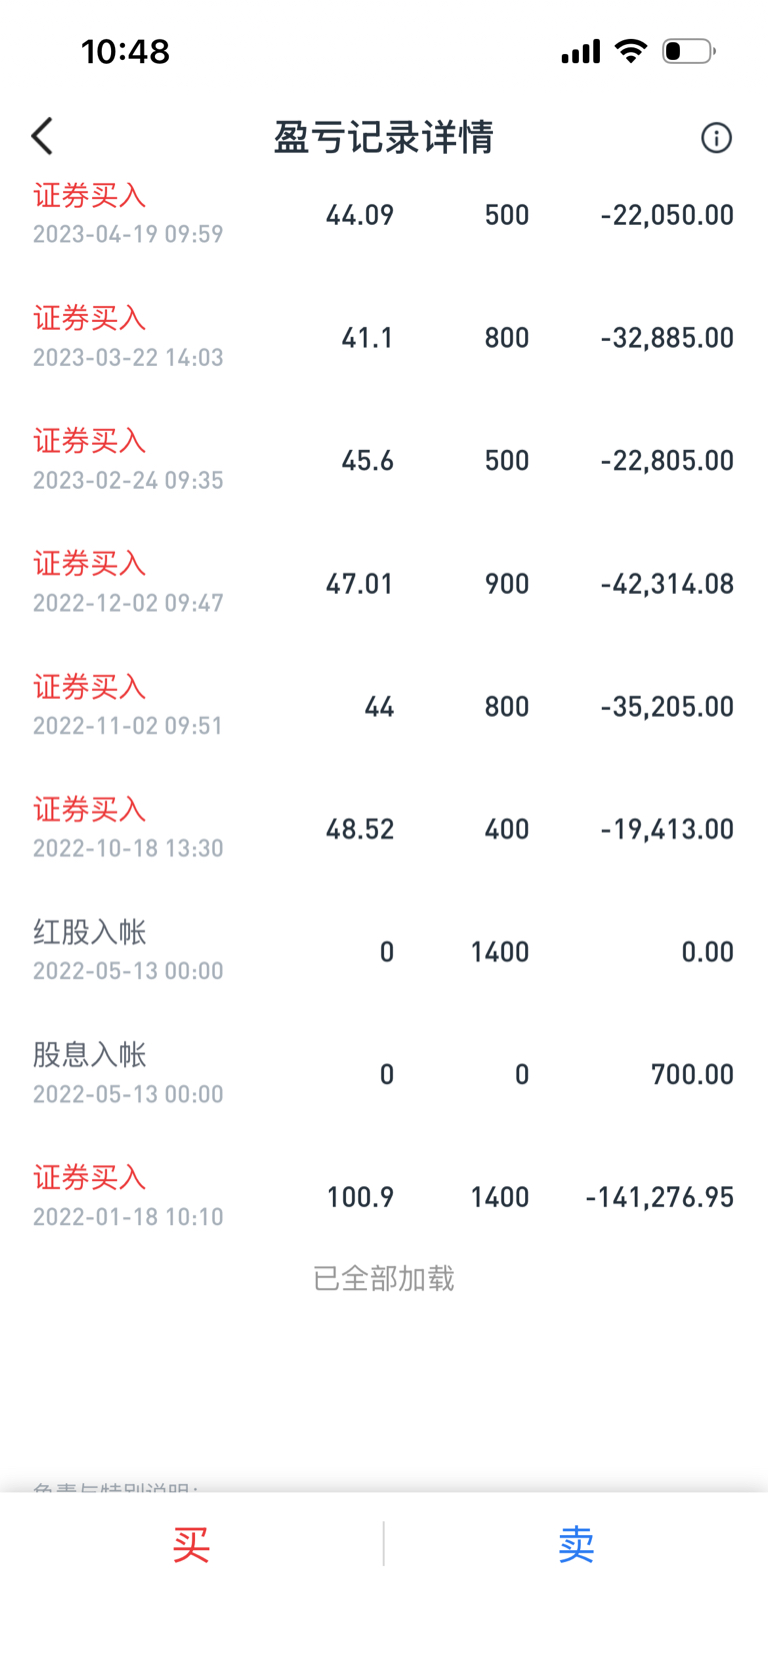768x1663 pixels.
Task: Tap the 盈亏记录详情 page title
Action: pos(384,137)
